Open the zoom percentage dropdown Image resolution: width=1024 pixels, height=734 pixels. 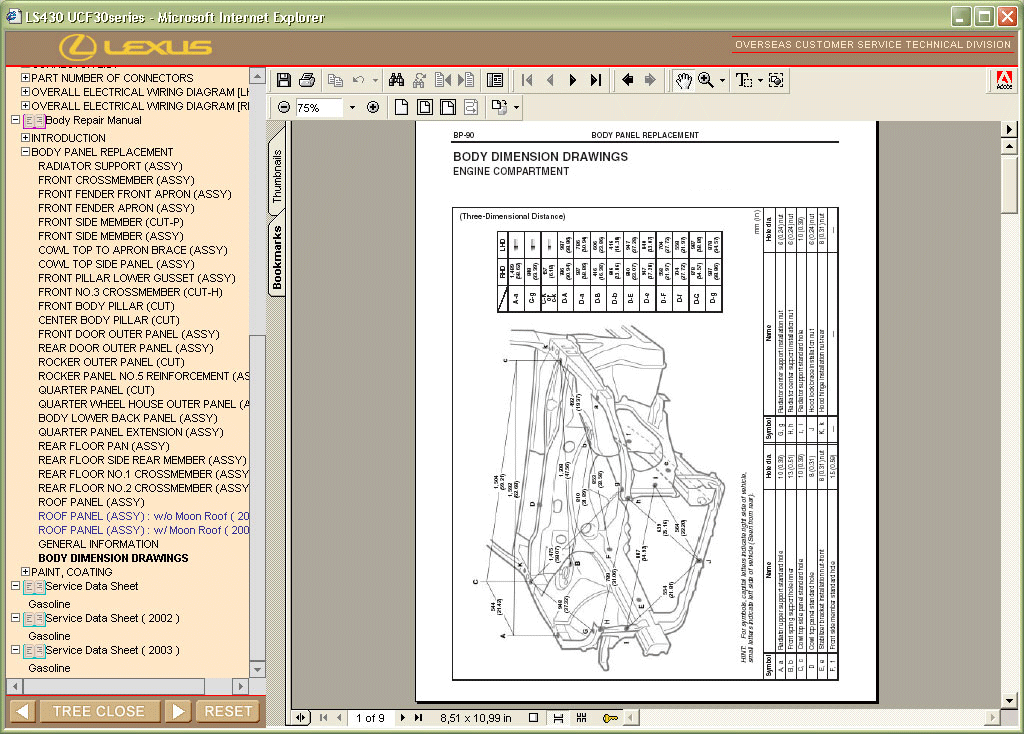coord(353,107)
